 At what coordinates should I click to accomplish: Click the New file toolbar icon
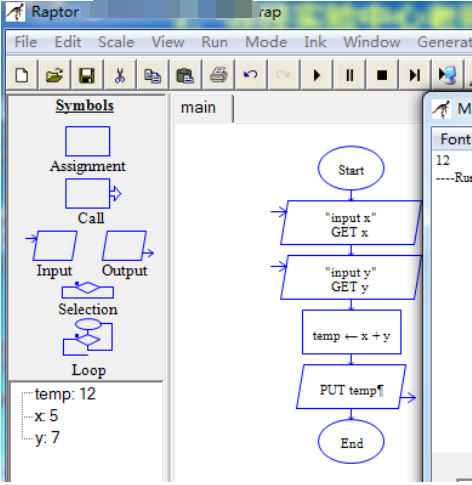(x=22, y=75)
